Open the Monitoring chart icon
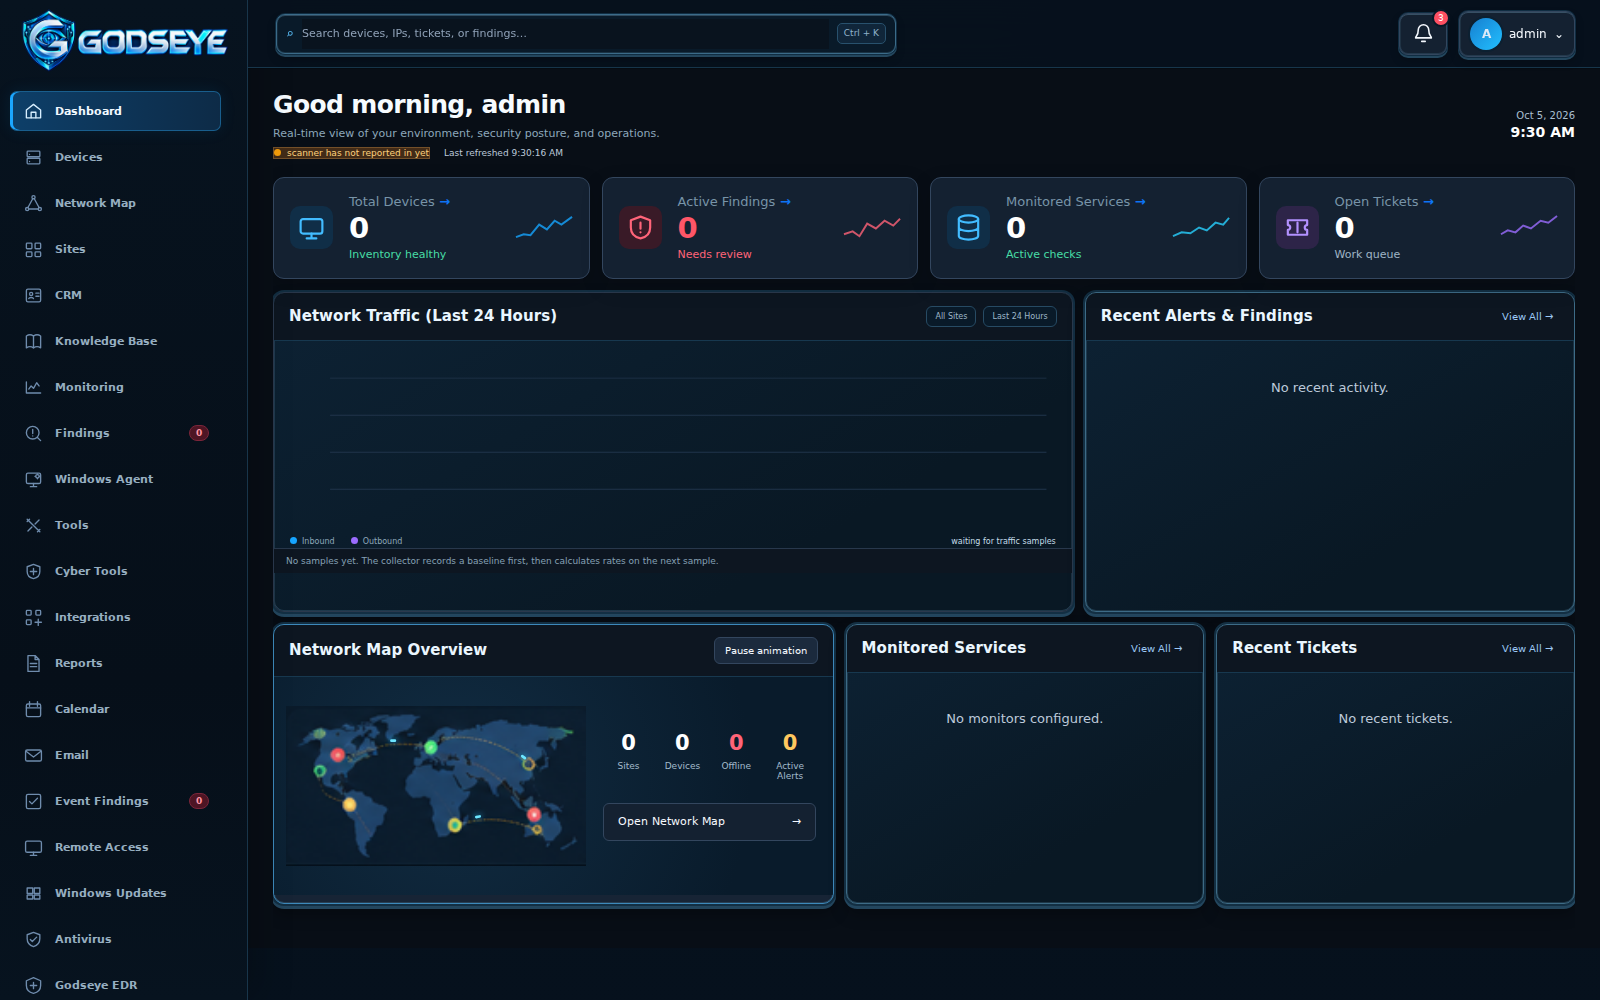Screen dimensions: 1600x1000 pos(33,387)
